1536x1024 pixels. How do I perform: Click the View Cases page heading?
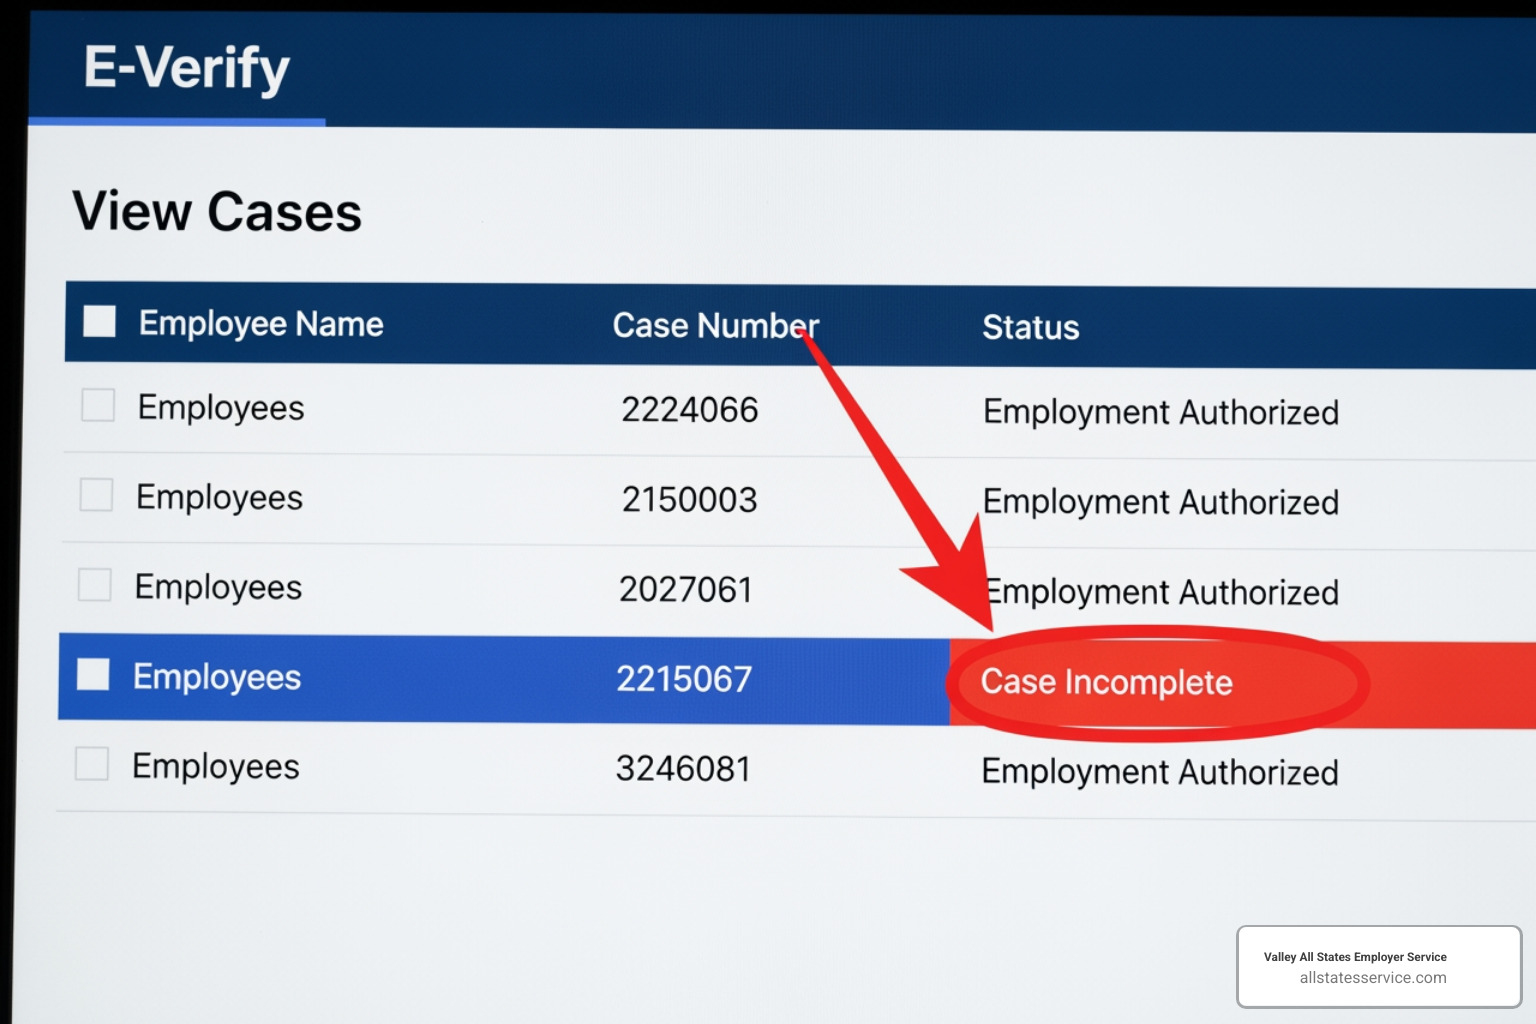[218, 211]
